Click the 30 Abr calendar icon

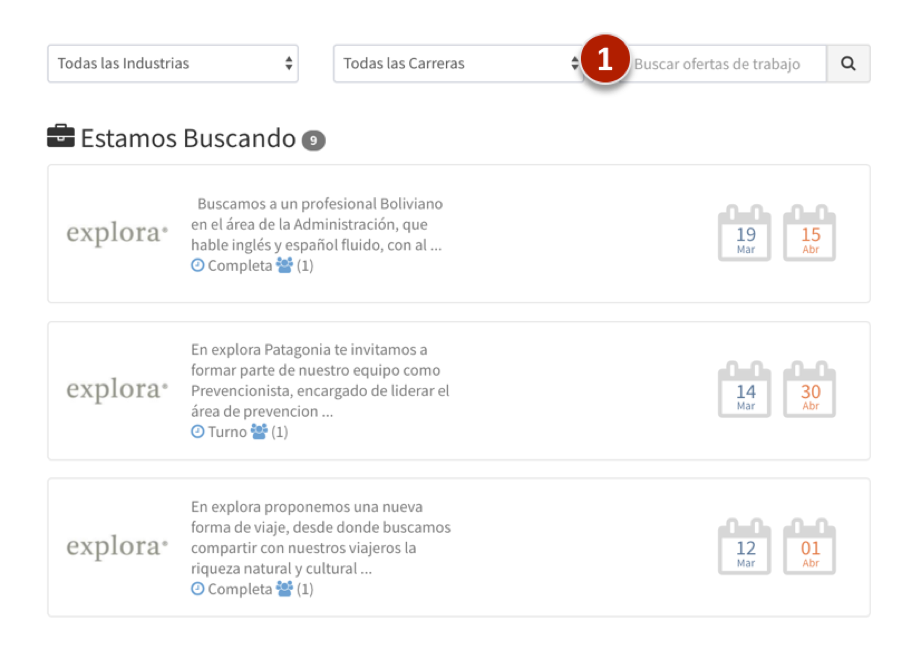[x=810, y=391]
